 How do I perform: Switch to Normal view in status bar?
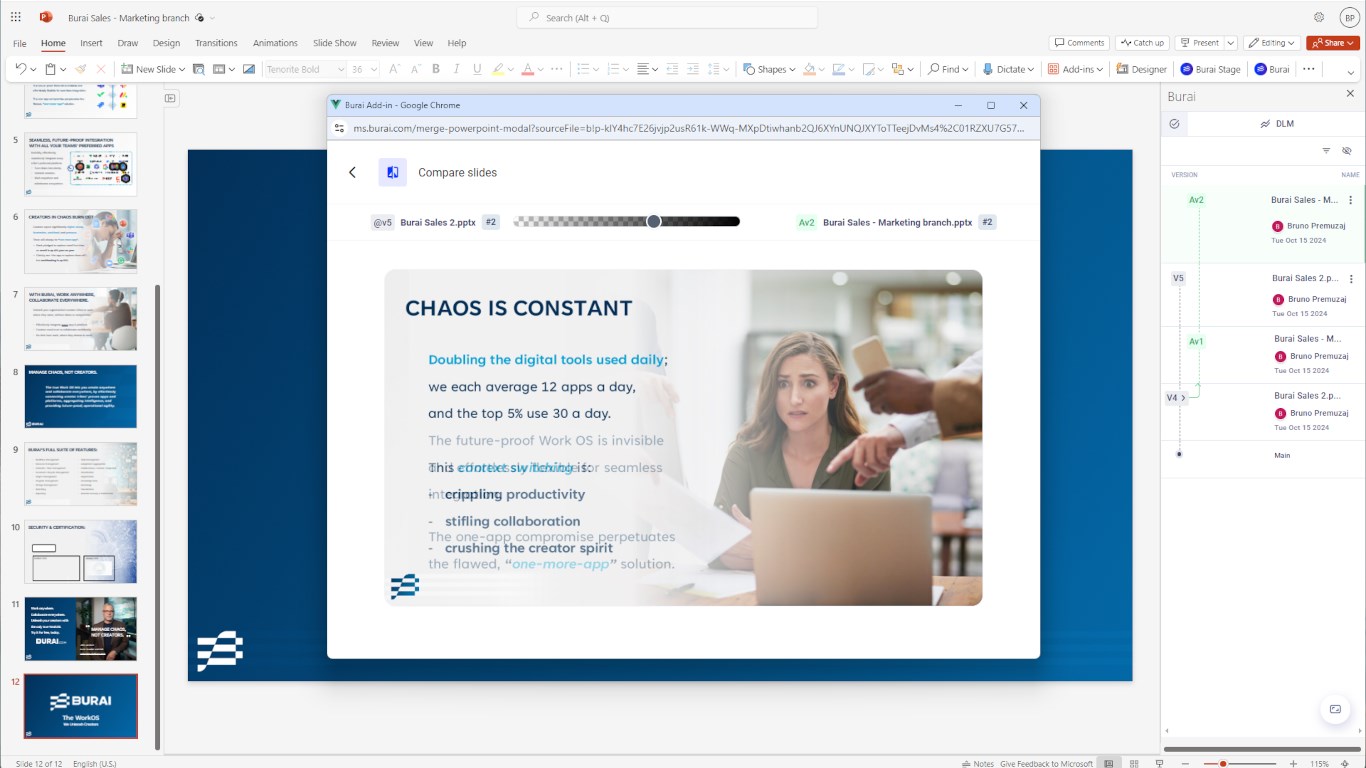click(1109, 763)
